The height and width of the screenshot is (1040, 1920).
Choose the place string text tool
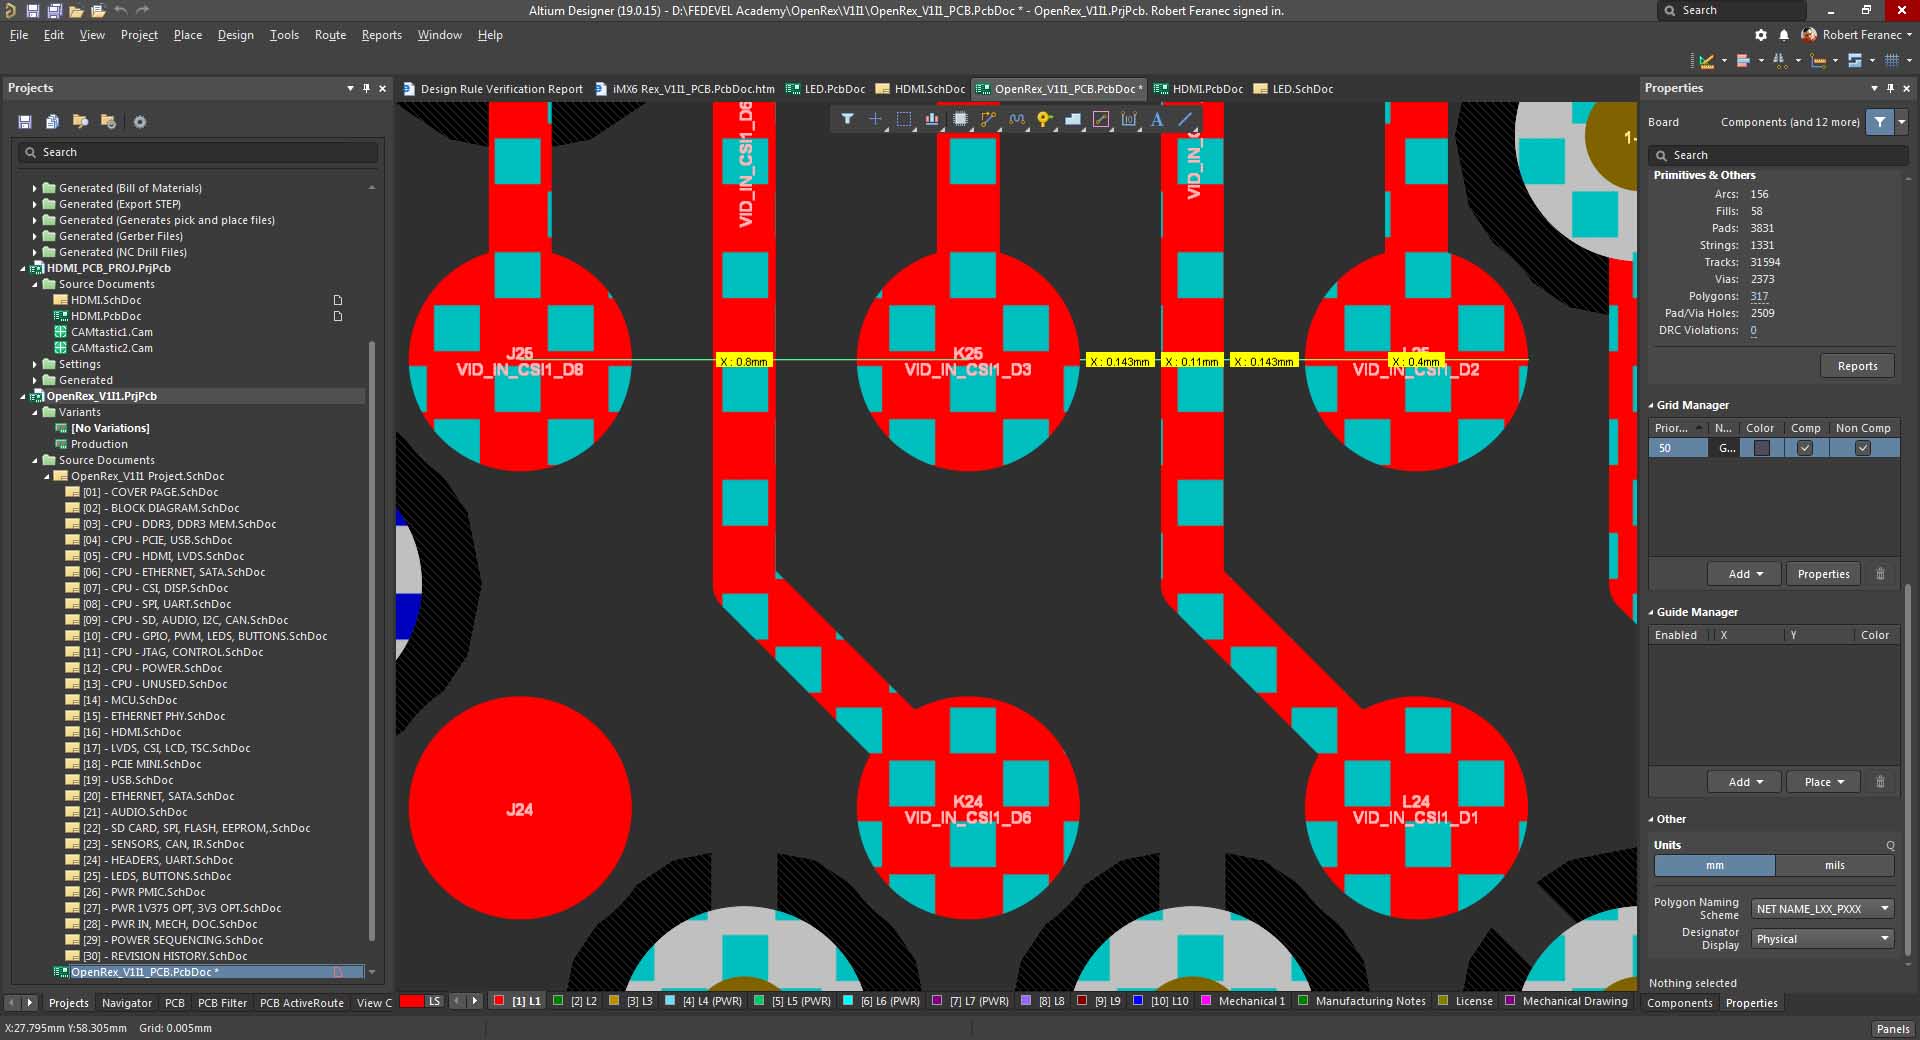1157,119
